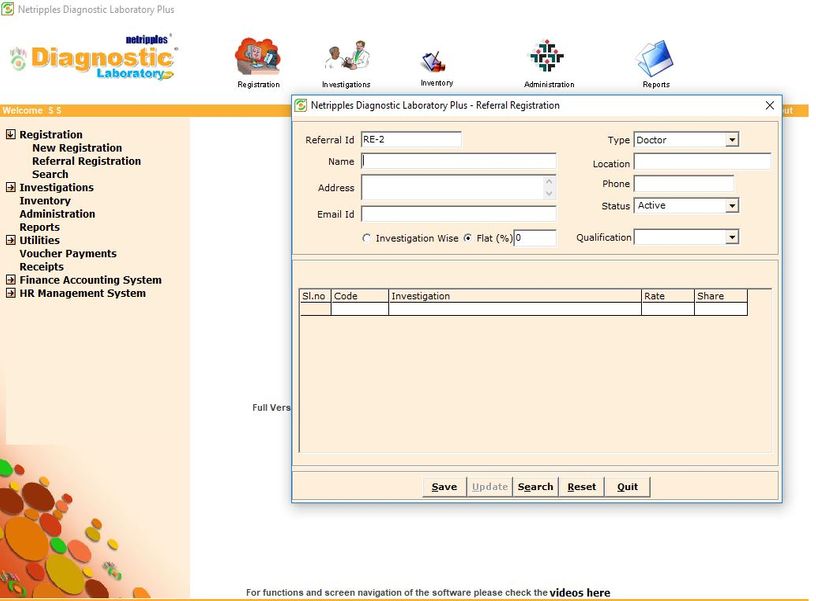Viewport: 816px width, 601px height.
Task: Expand the Investigations tree node
Action: (x=10, y=187)
